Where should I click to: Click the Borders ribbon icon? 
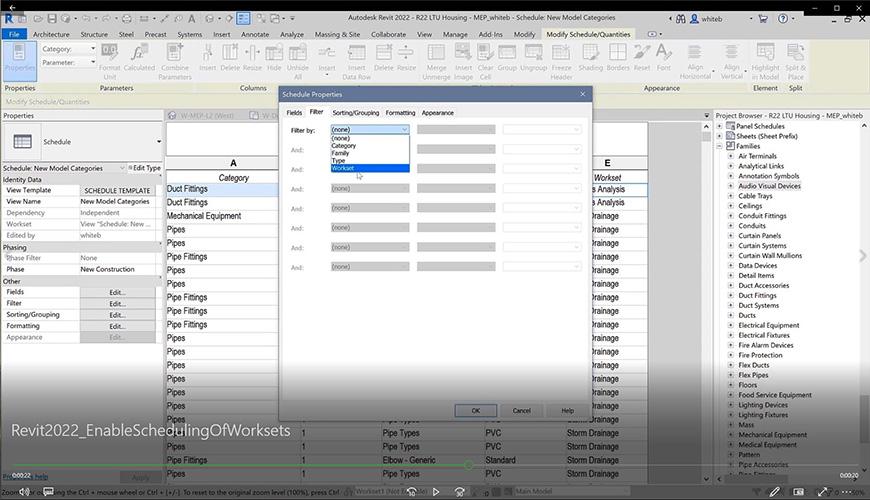pos(618,58)
